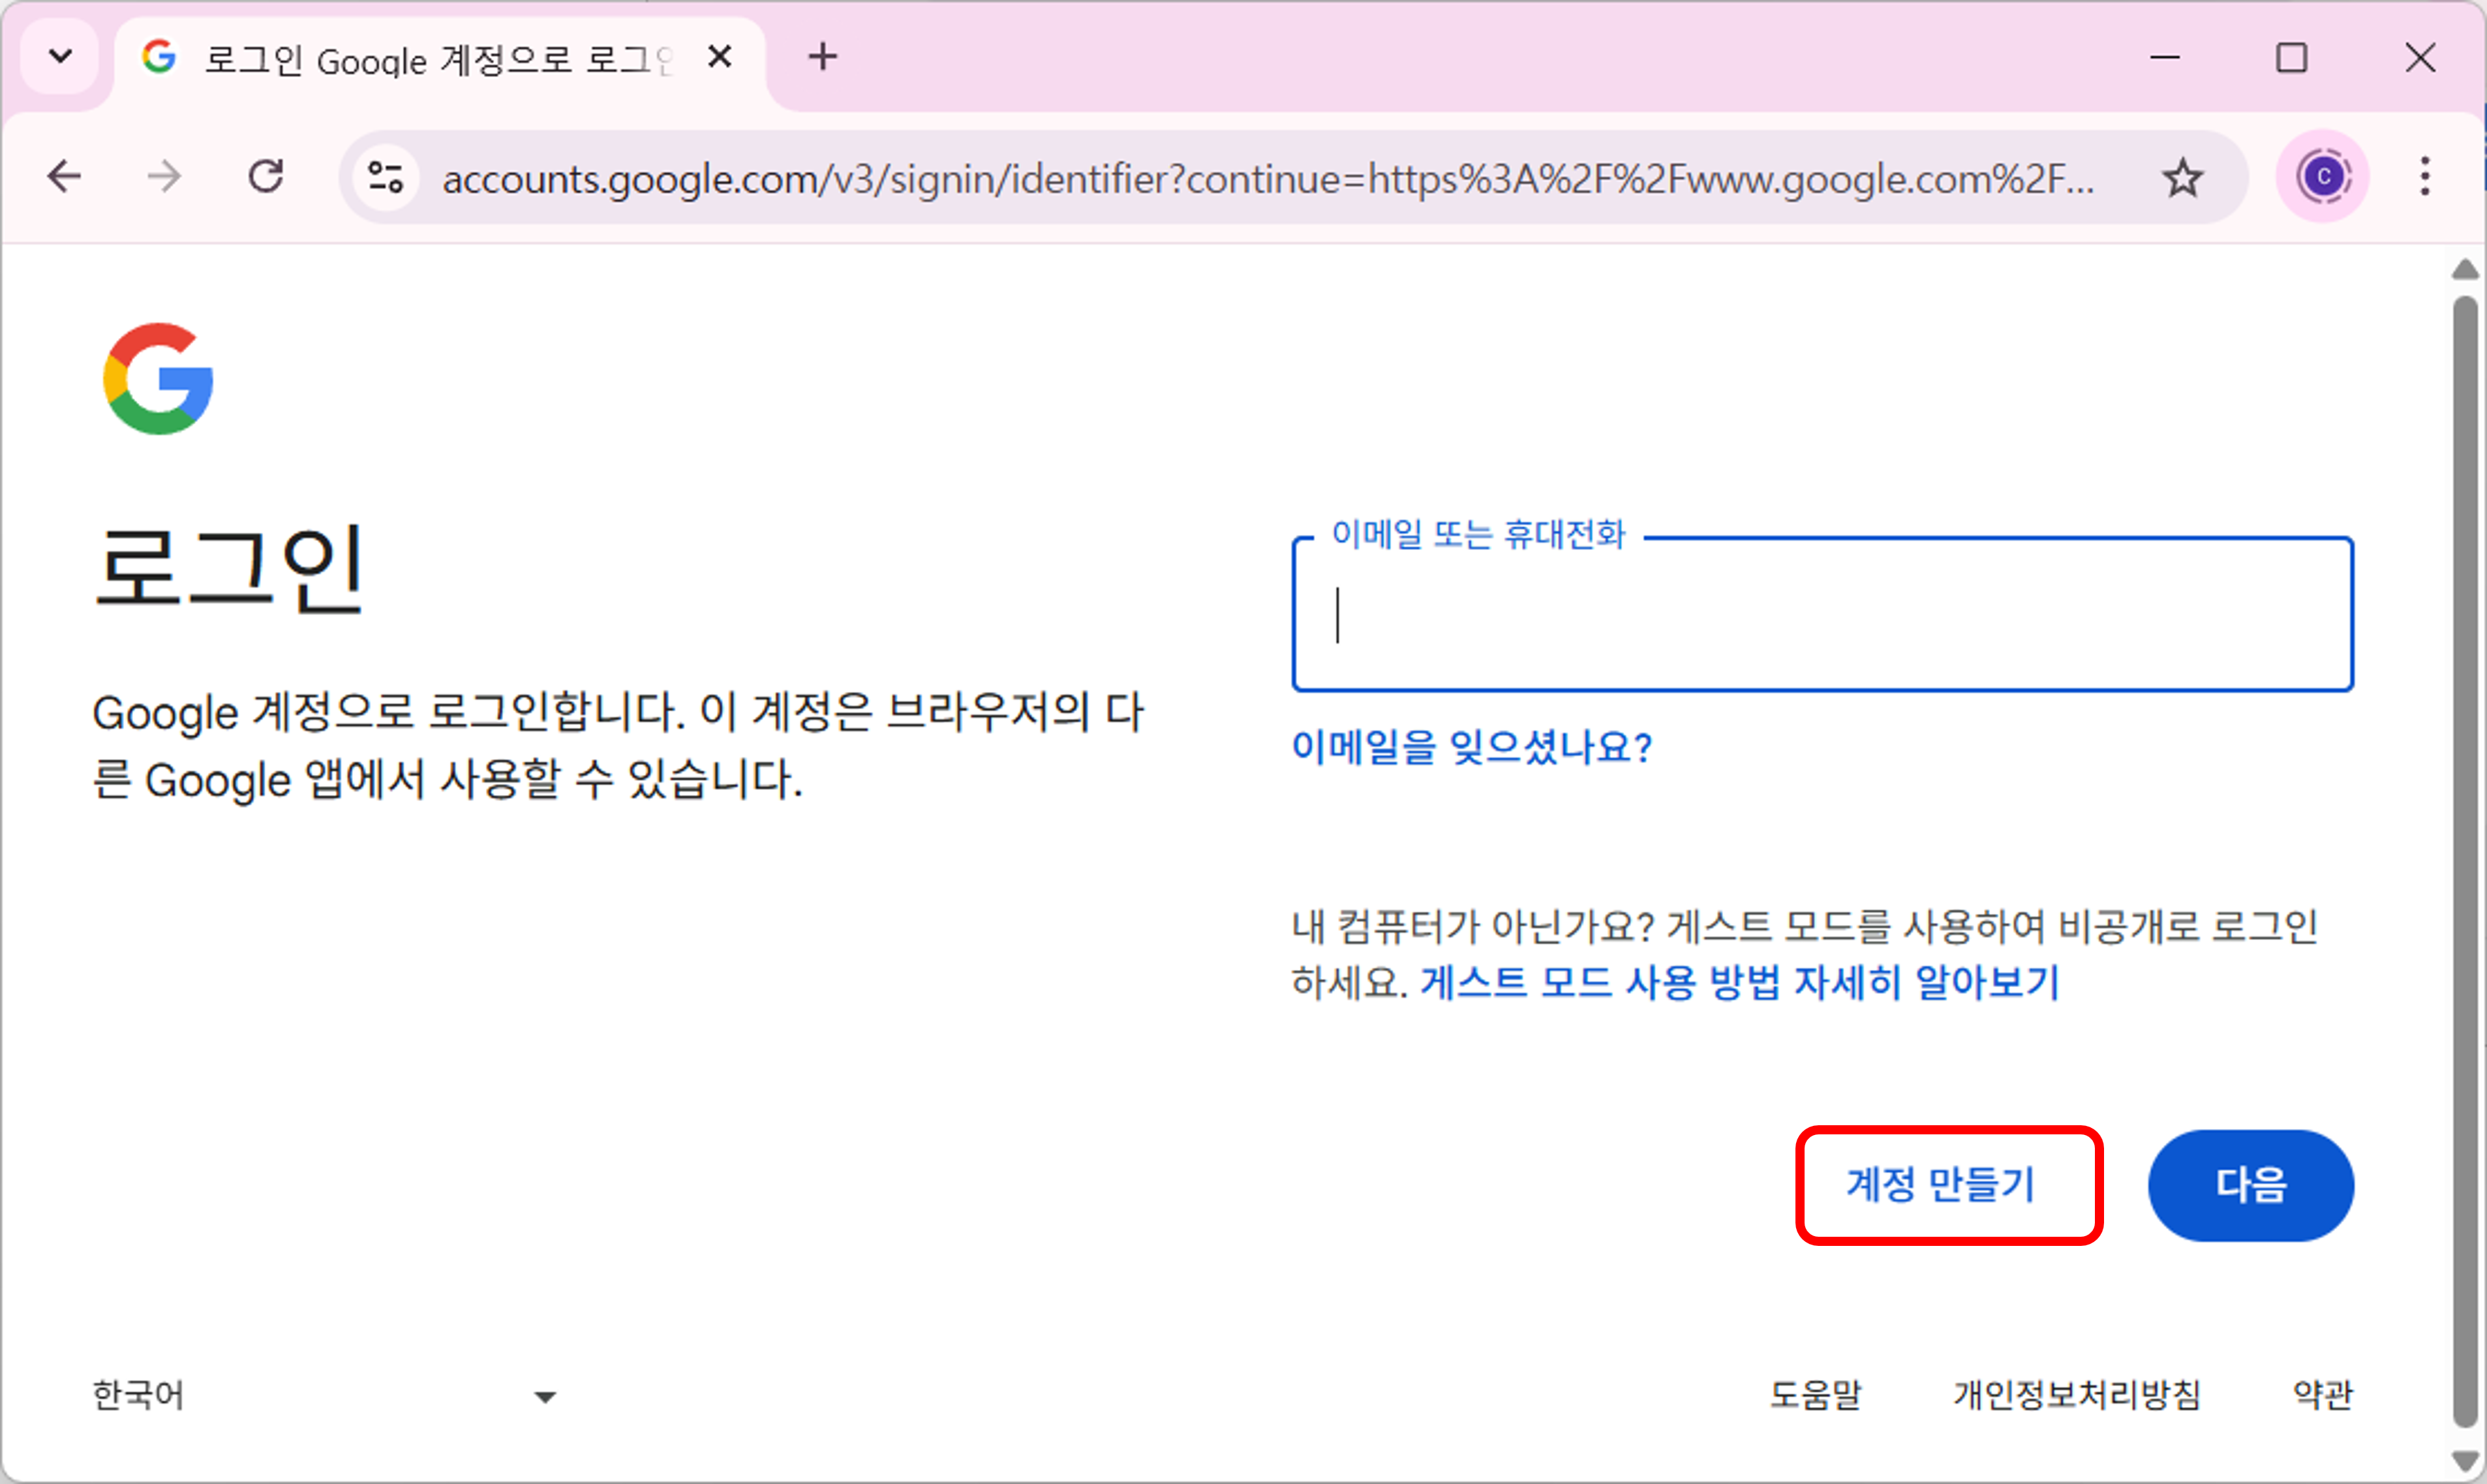Open the site information icon in address bar
Viewport: 2487px width, 1484px height.
point(385,178)
